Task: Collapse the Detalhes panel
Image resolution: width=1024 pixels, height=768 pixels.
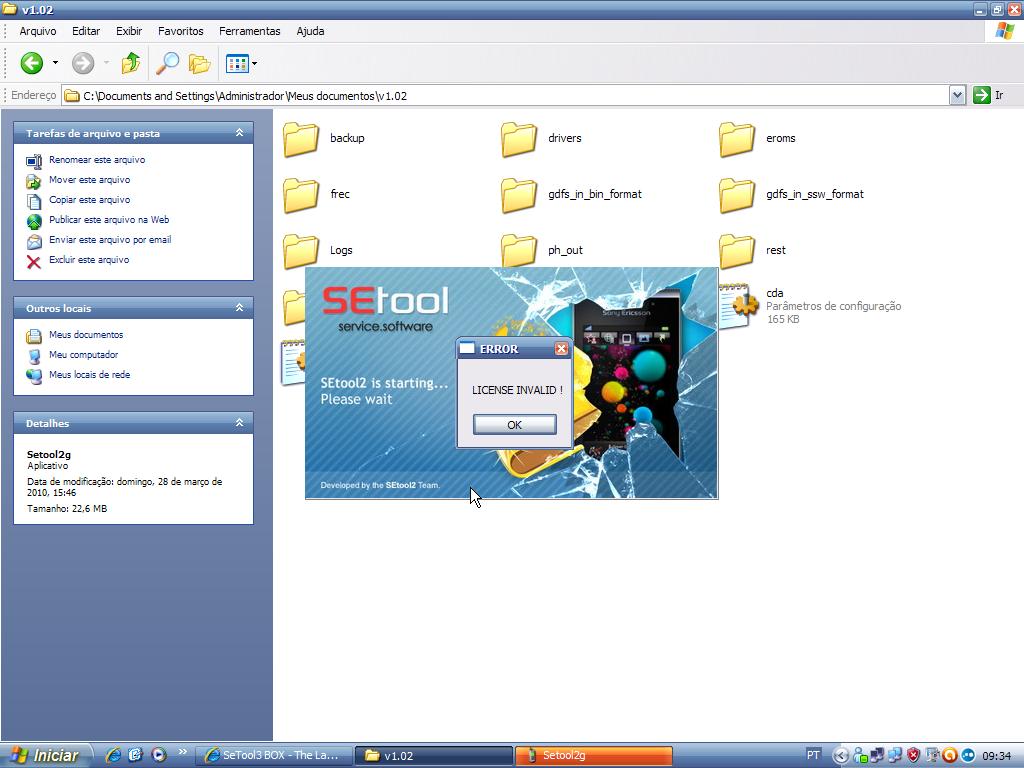Action: [240, 423]
